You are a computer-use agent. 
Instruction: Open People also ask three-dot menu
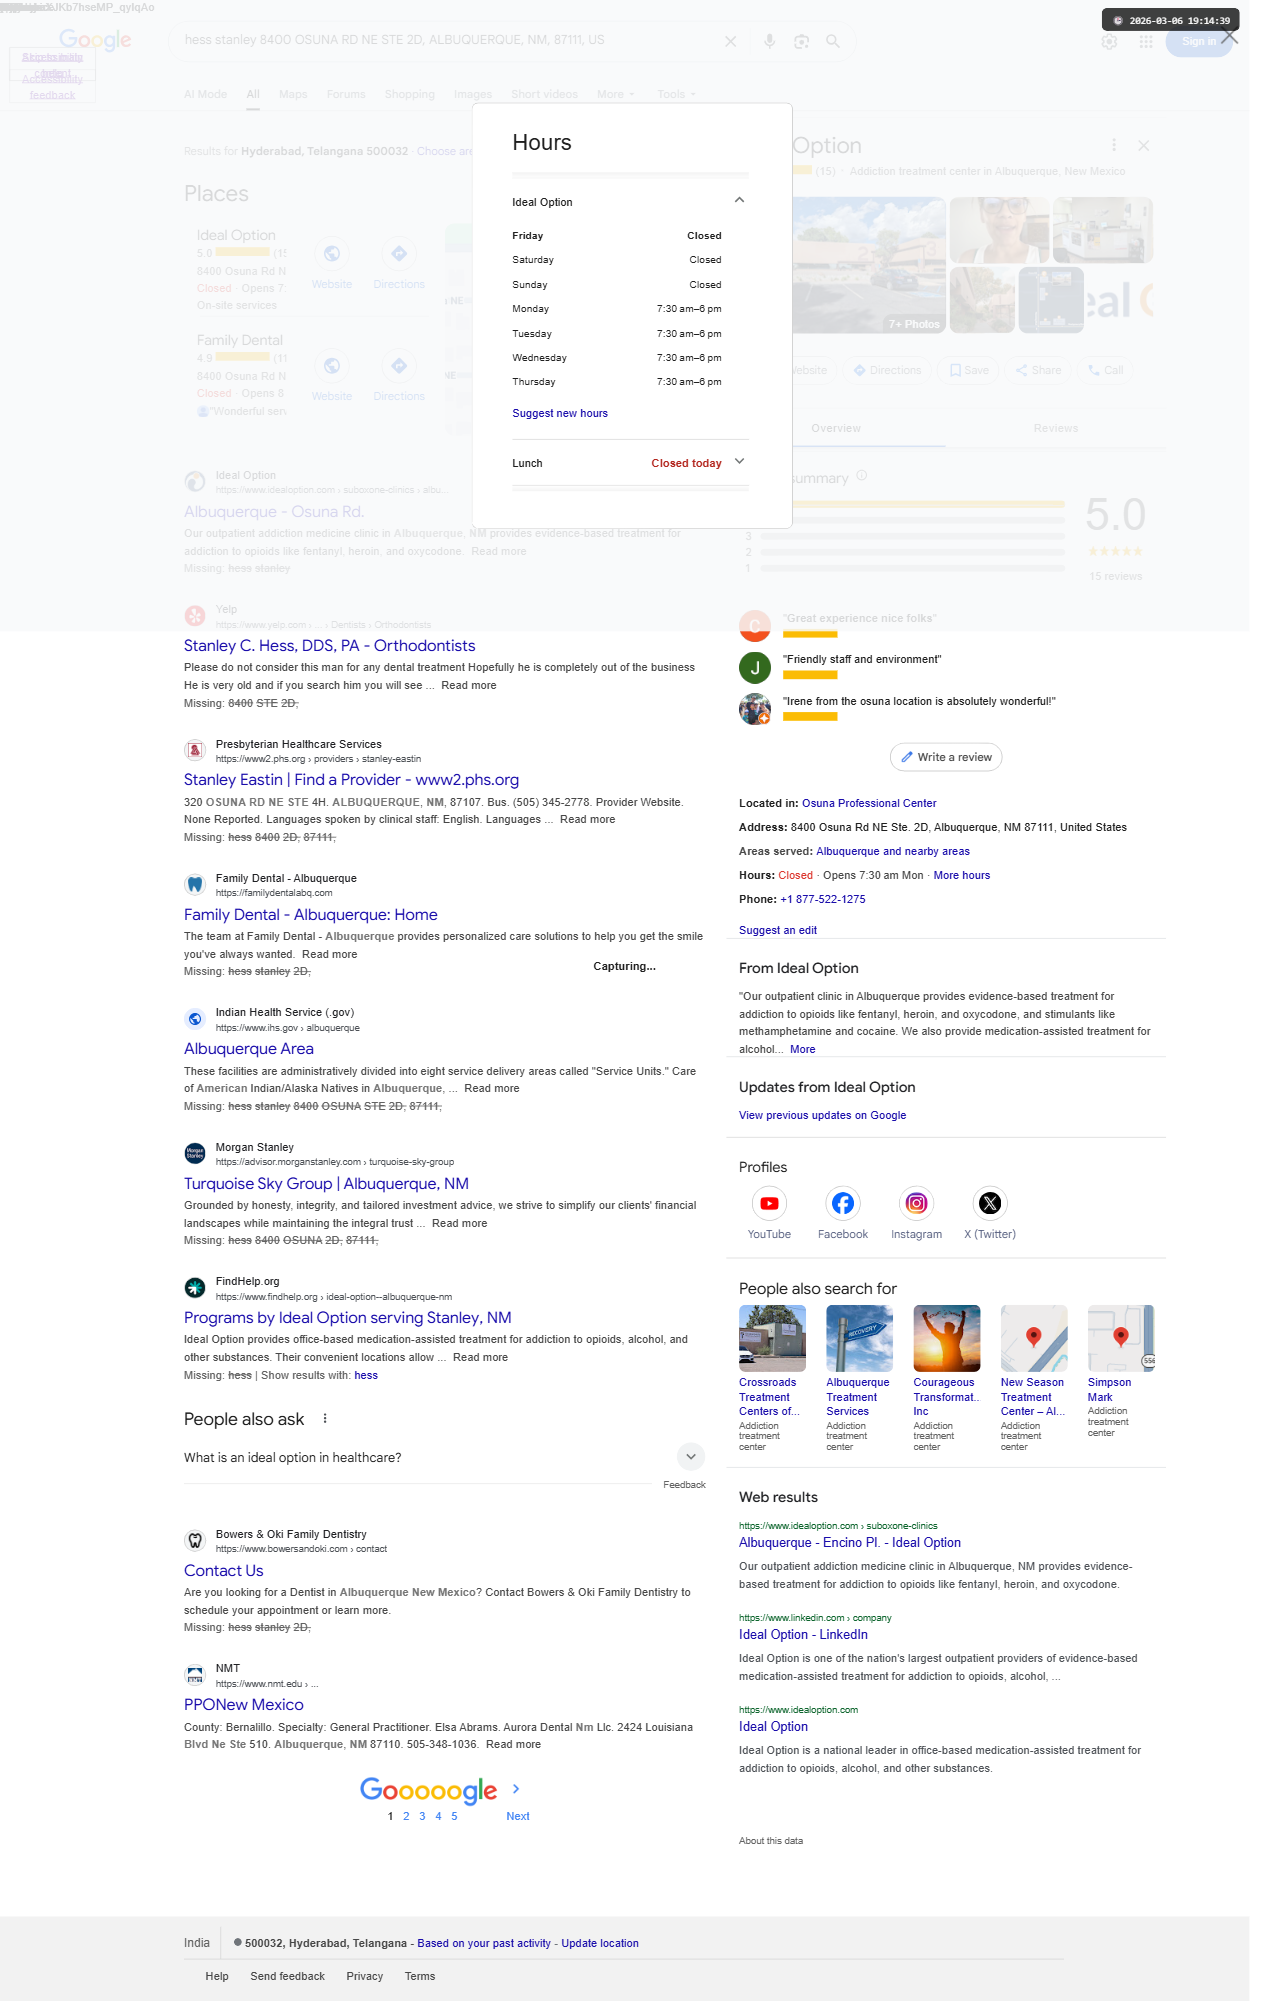pos(325,1419)
